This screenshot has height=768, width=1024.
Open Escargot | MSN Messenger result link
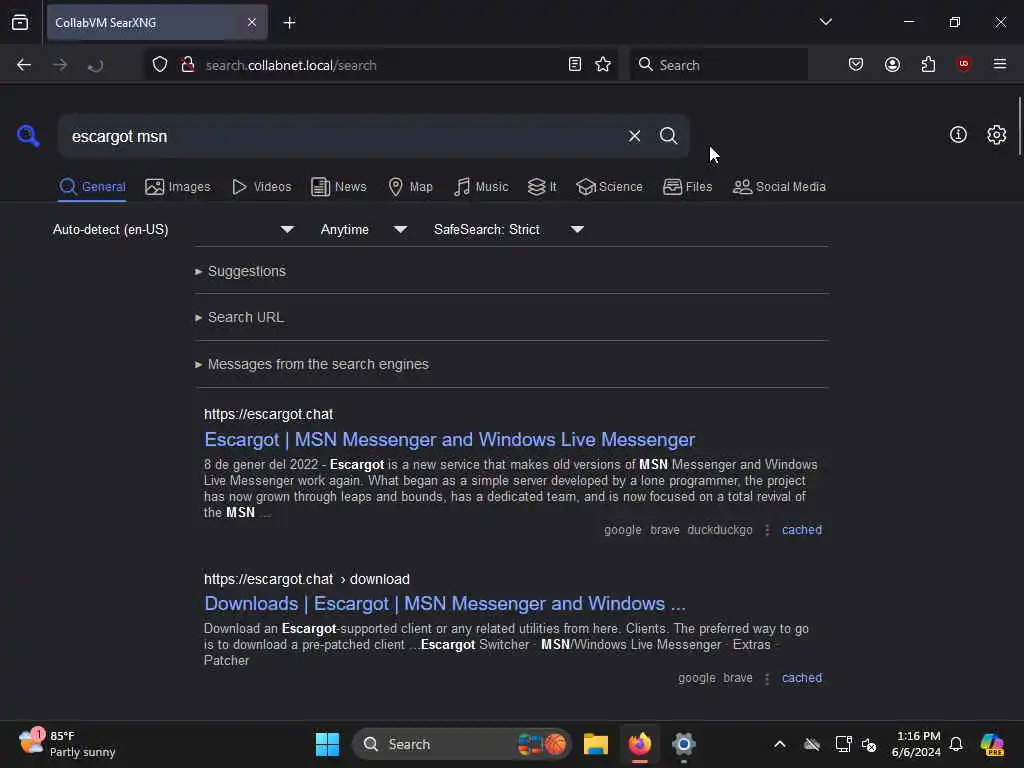pyautogui.click(x=449, y=440)
